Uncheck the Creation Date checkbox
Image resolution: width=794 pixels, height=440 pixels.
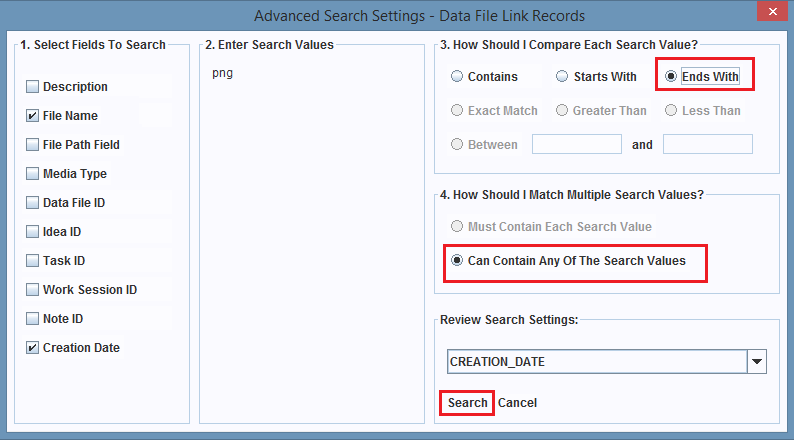[33, 348]
